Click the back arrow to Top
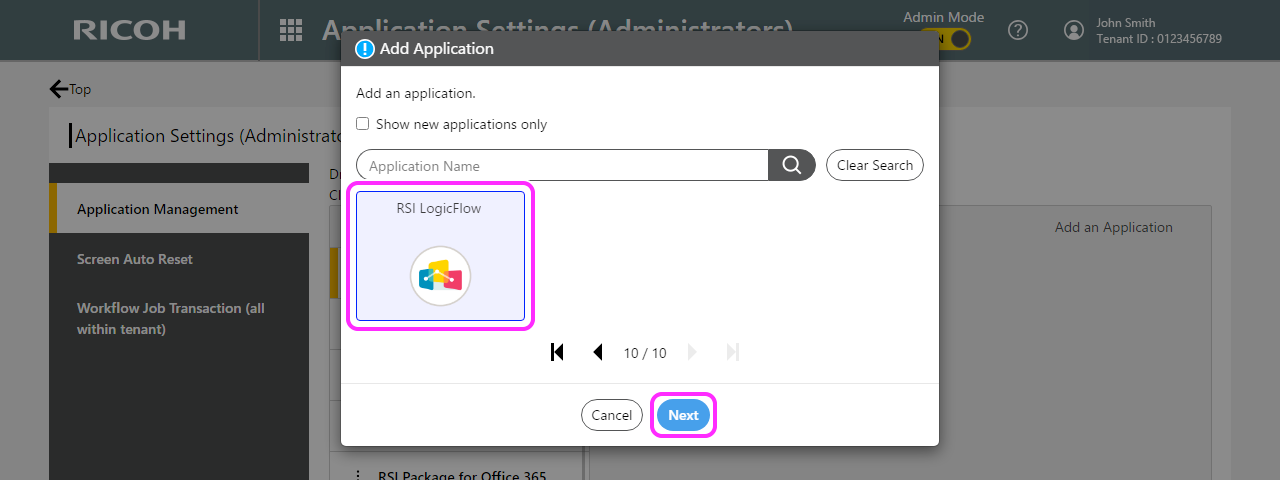Screen dimensions: 1280x480 pyautogui.click(x=59, y=89)
